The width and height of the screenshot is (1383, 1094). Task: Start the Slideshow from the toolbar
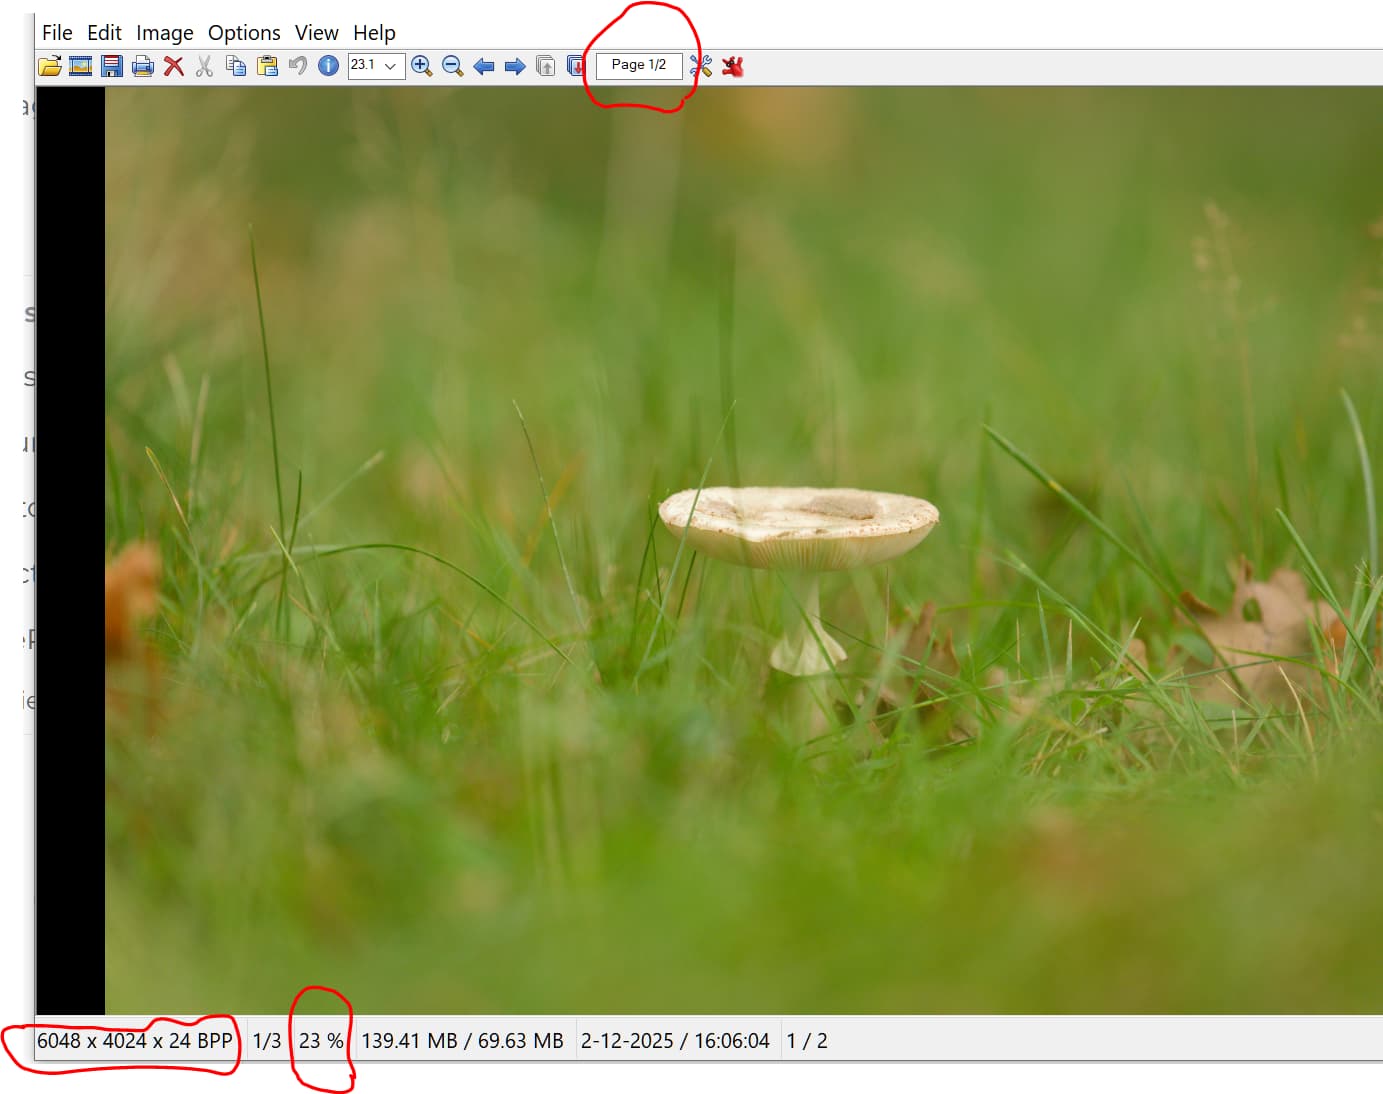pos(80,66)
